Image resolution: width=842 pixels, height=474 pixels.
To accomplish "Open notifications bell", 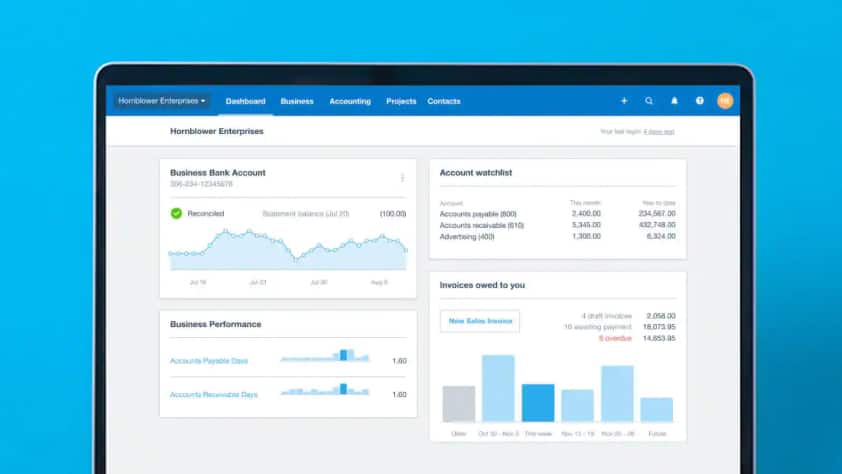I will click(x=674, y=101).
